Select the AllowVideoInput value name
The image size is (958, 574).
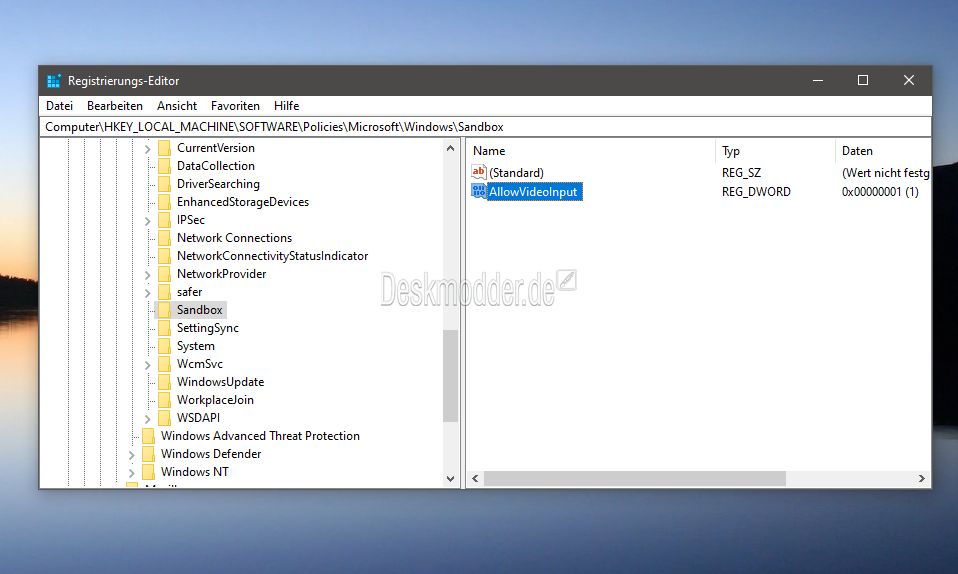click(534, 192)
